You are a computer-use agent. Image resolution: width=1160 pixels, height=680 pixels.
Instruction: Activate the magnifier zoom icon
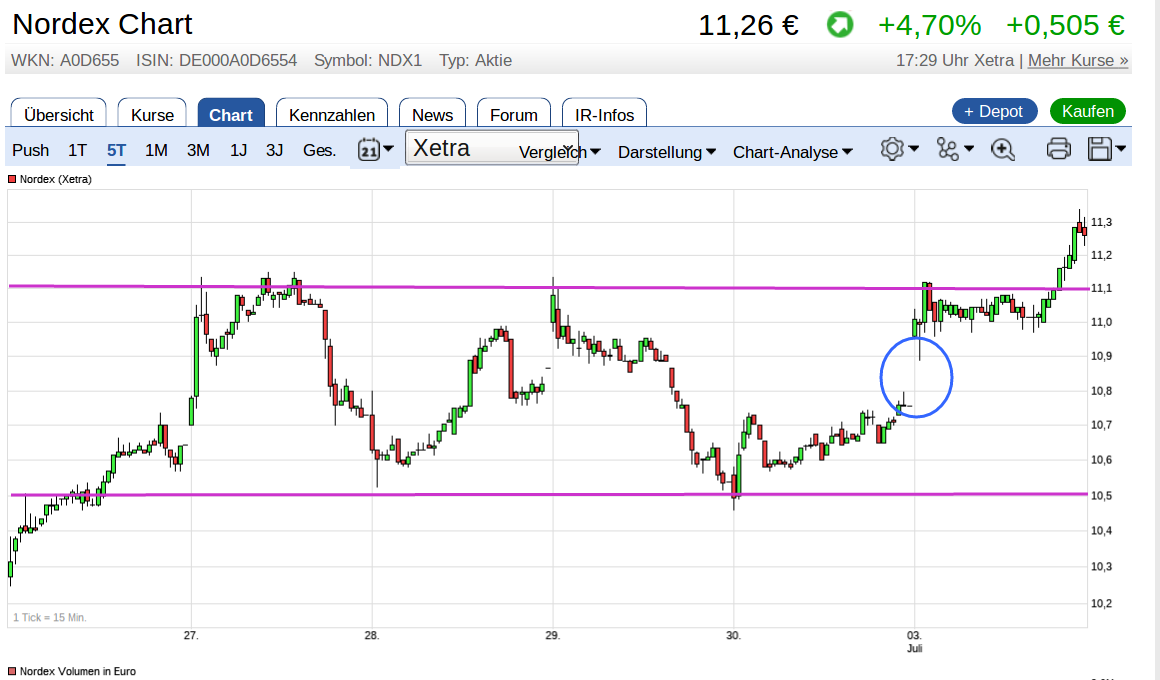(1002, 149)
